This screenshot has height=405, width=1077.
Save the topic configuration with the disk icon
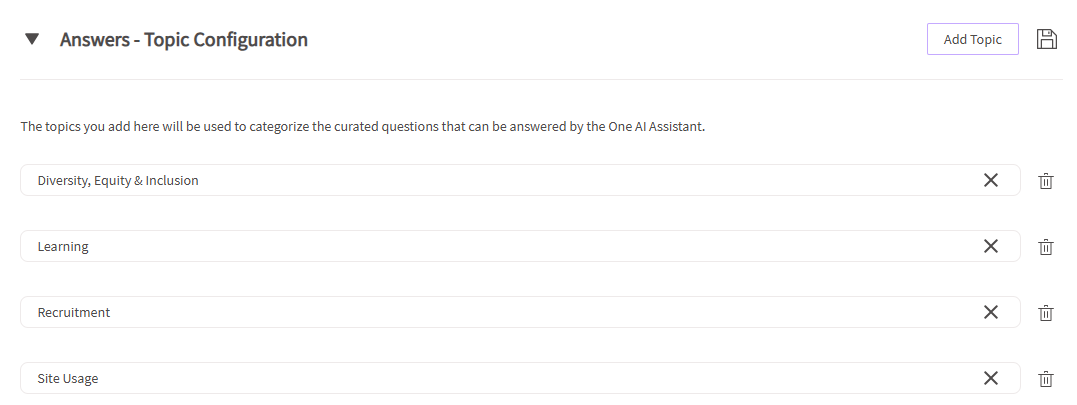1047,39
